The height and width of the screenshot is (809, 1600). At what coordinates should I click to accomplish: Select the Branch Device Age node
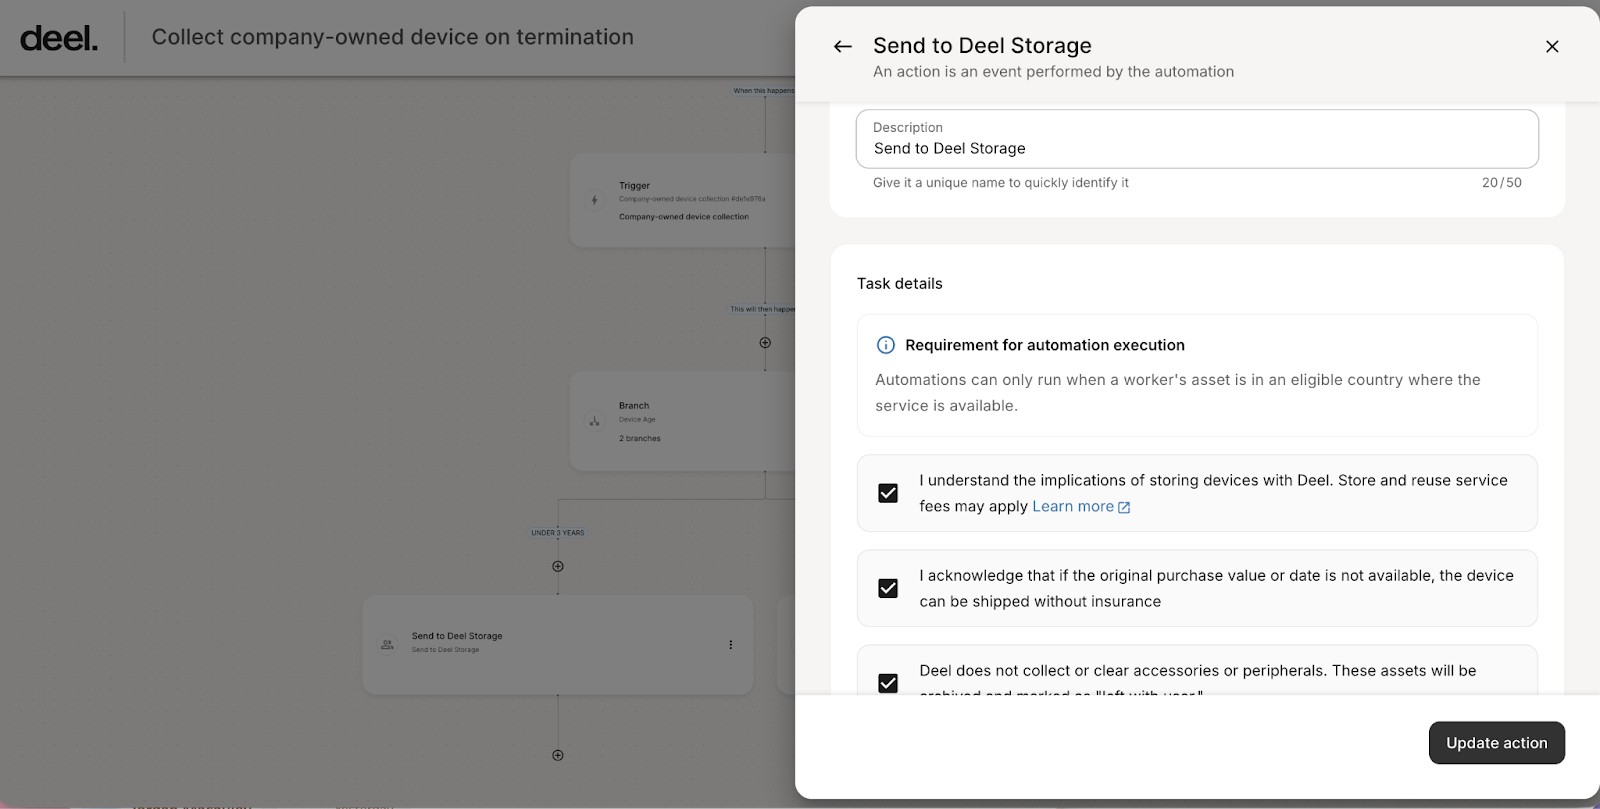tap(680, 421)
